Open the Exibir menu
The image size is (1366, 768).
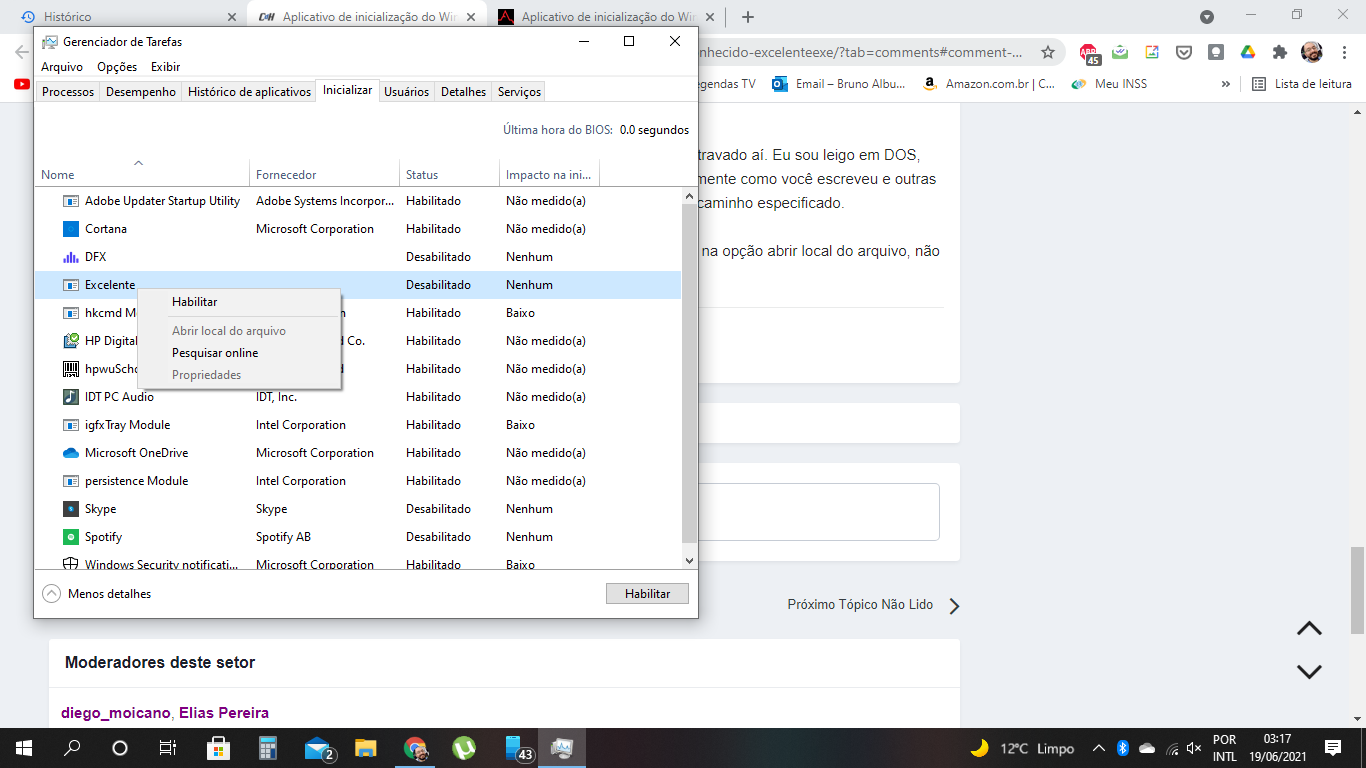tap(166, 67)
